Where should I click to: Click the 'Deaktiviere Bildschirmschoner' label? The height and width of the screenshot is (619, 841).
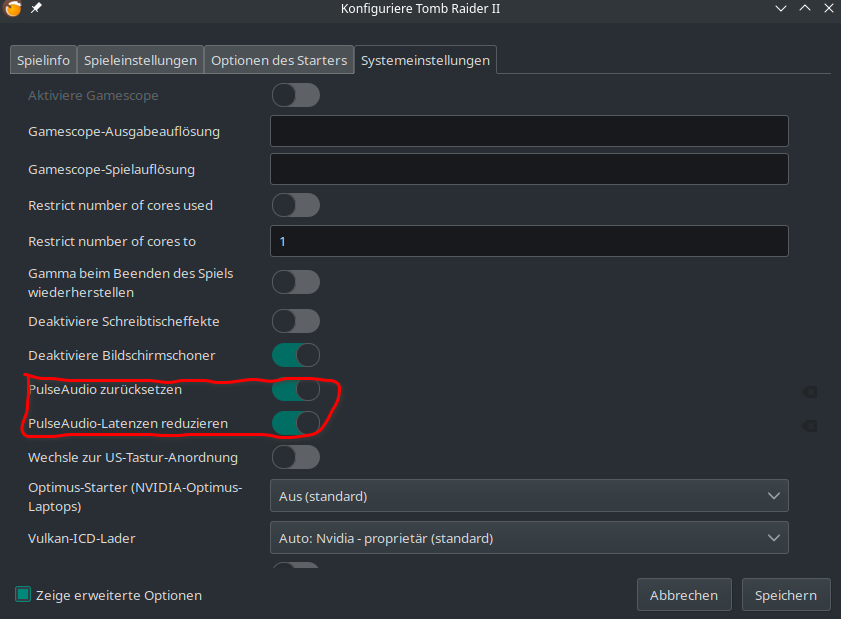pyautogui.click(x=122, y=355)
